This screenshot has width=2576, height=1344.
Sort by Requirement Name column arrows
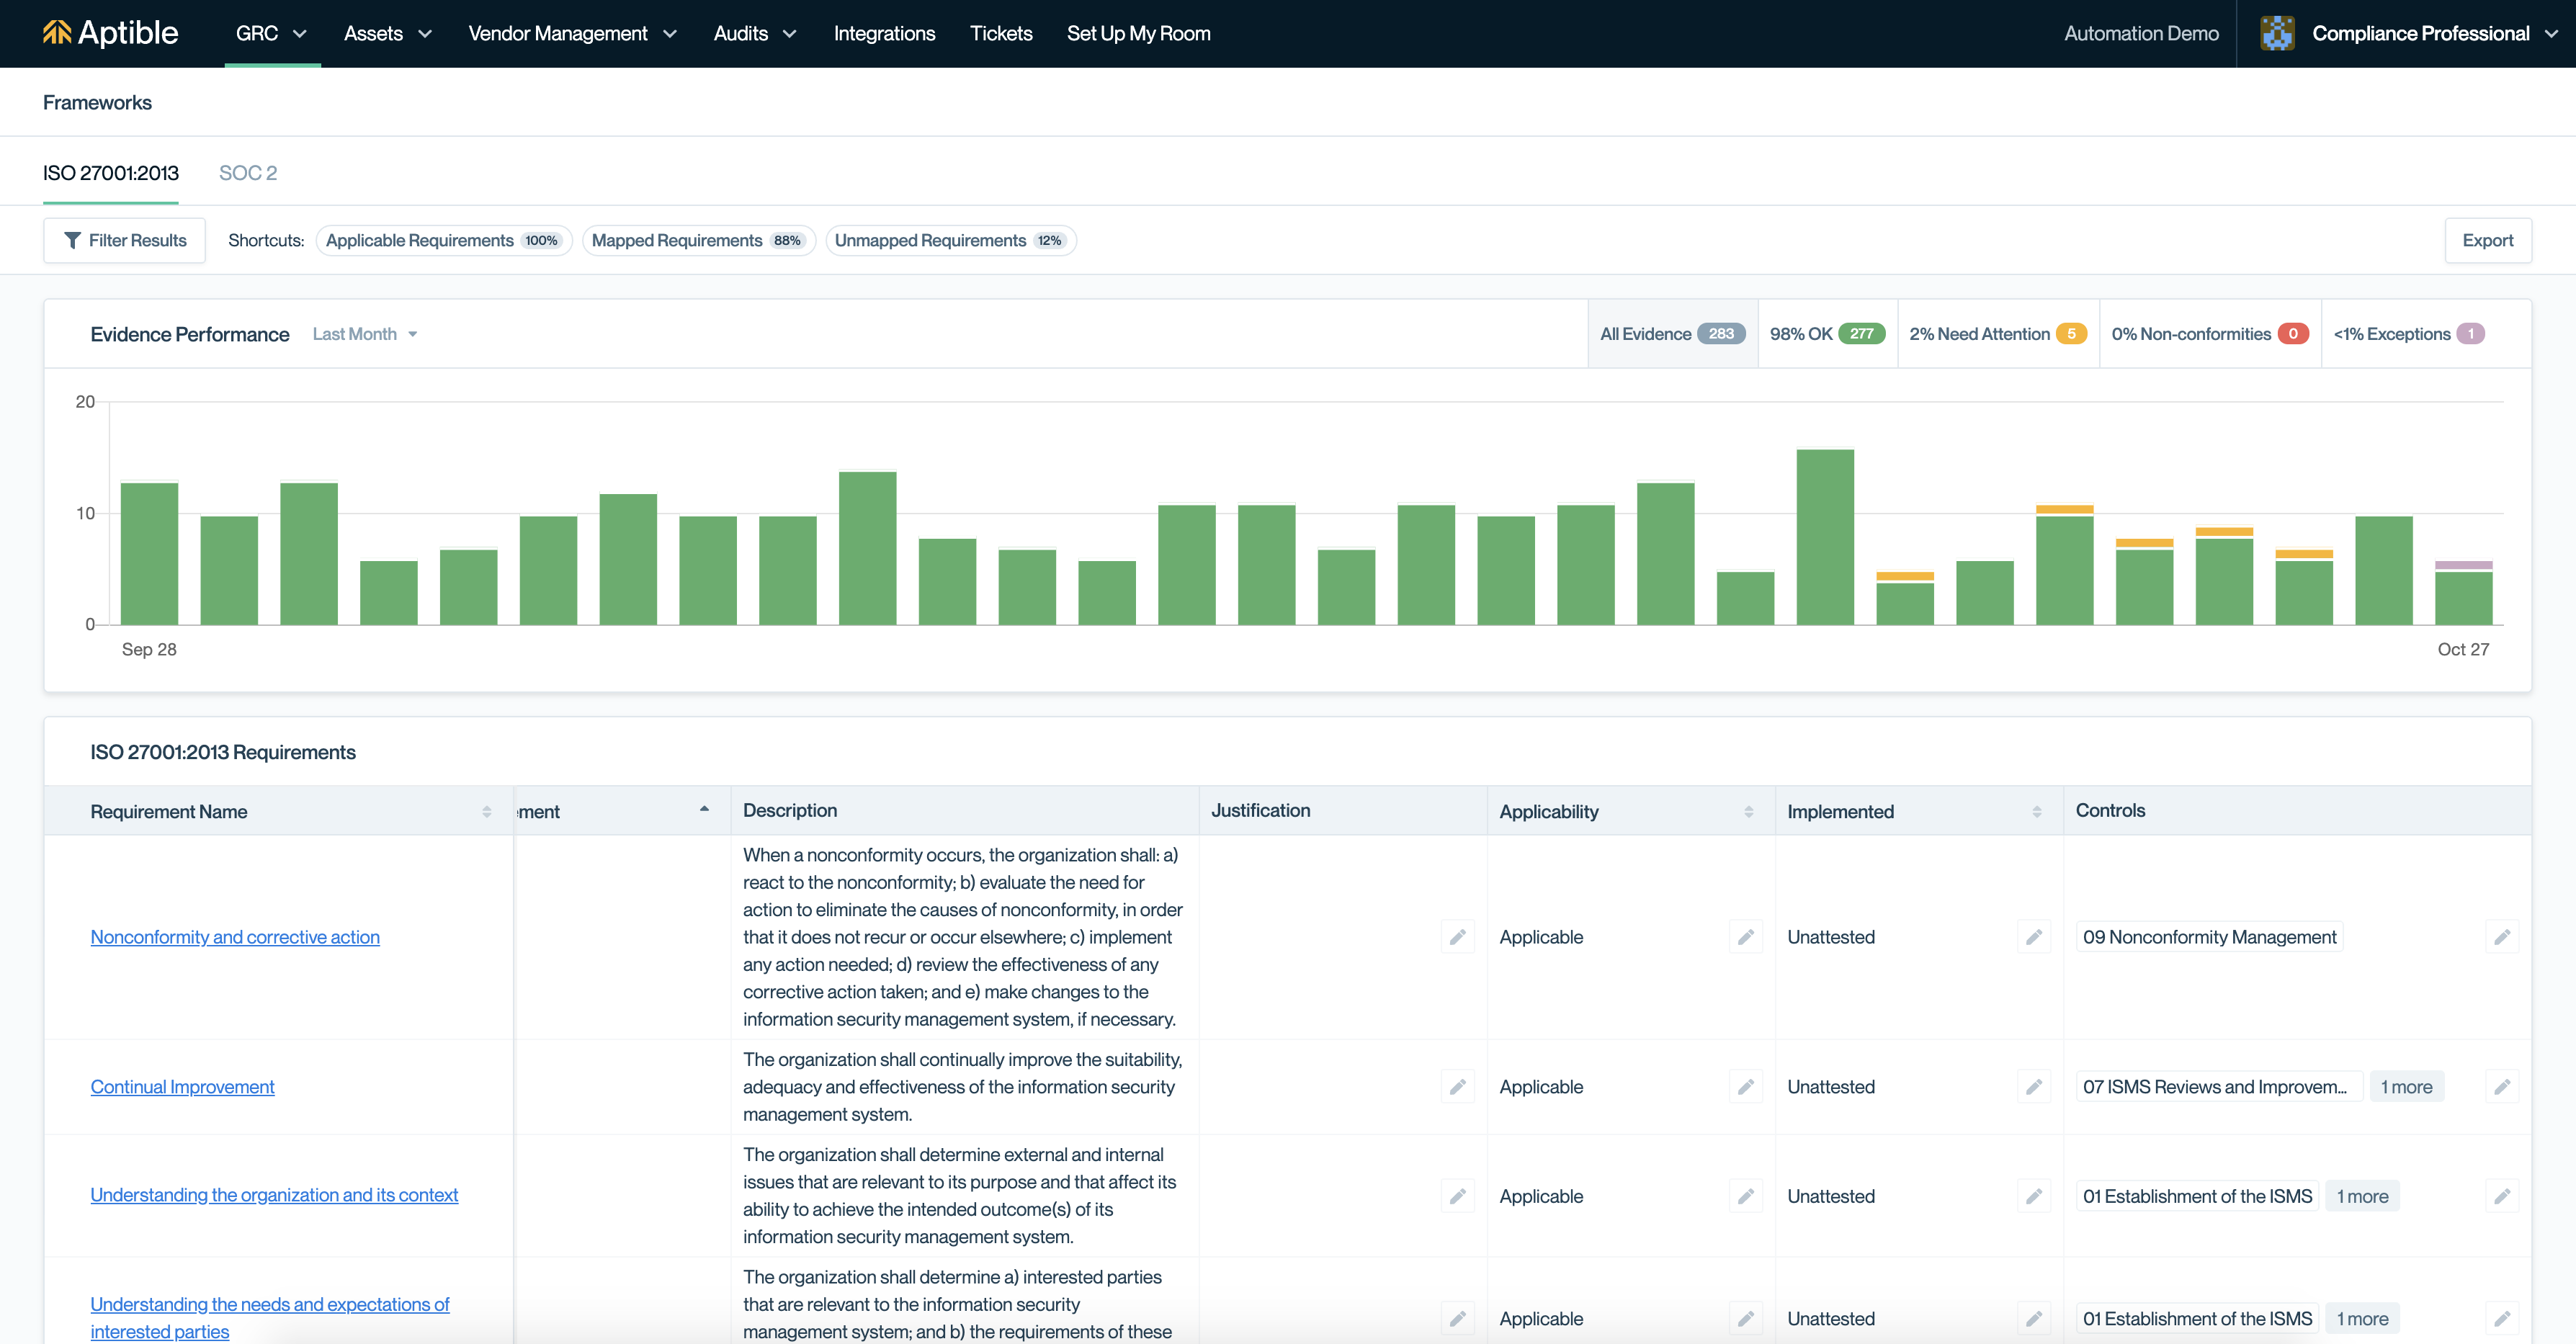click(x=487, y=812)
